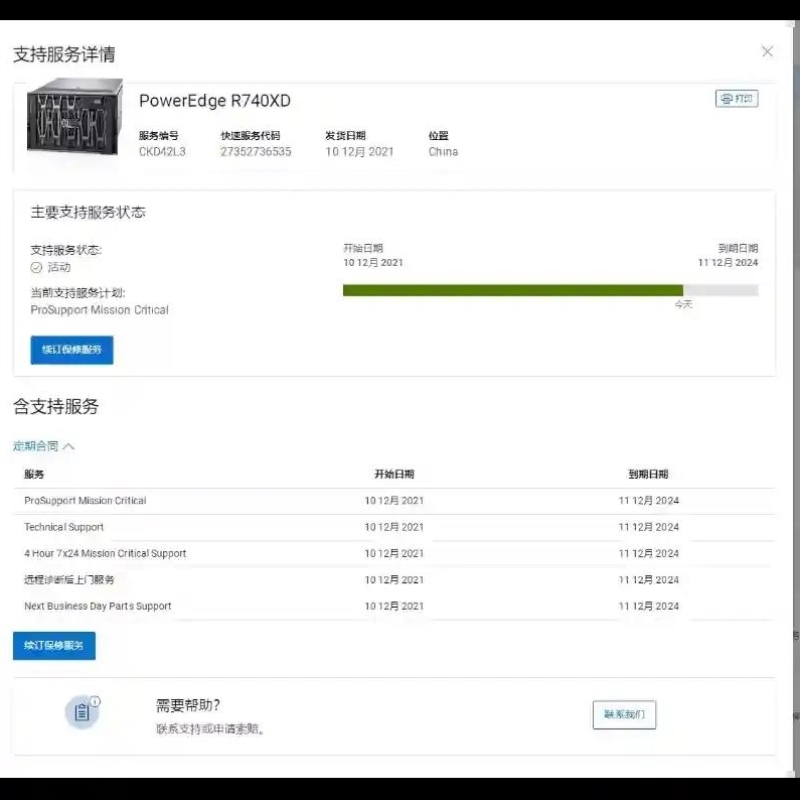Click the expiration date 11 12月 2024 above progress bar

728,263
